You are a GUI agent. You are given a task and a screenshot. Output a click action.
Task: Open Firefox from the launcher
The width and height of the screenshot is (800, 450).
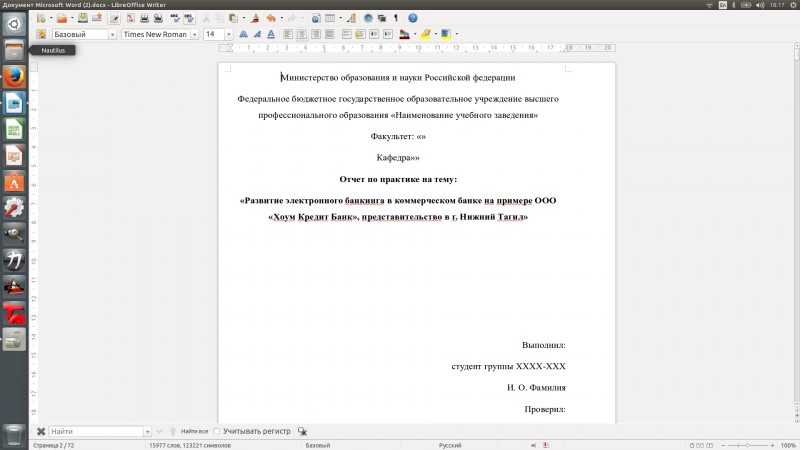[14, 77]
